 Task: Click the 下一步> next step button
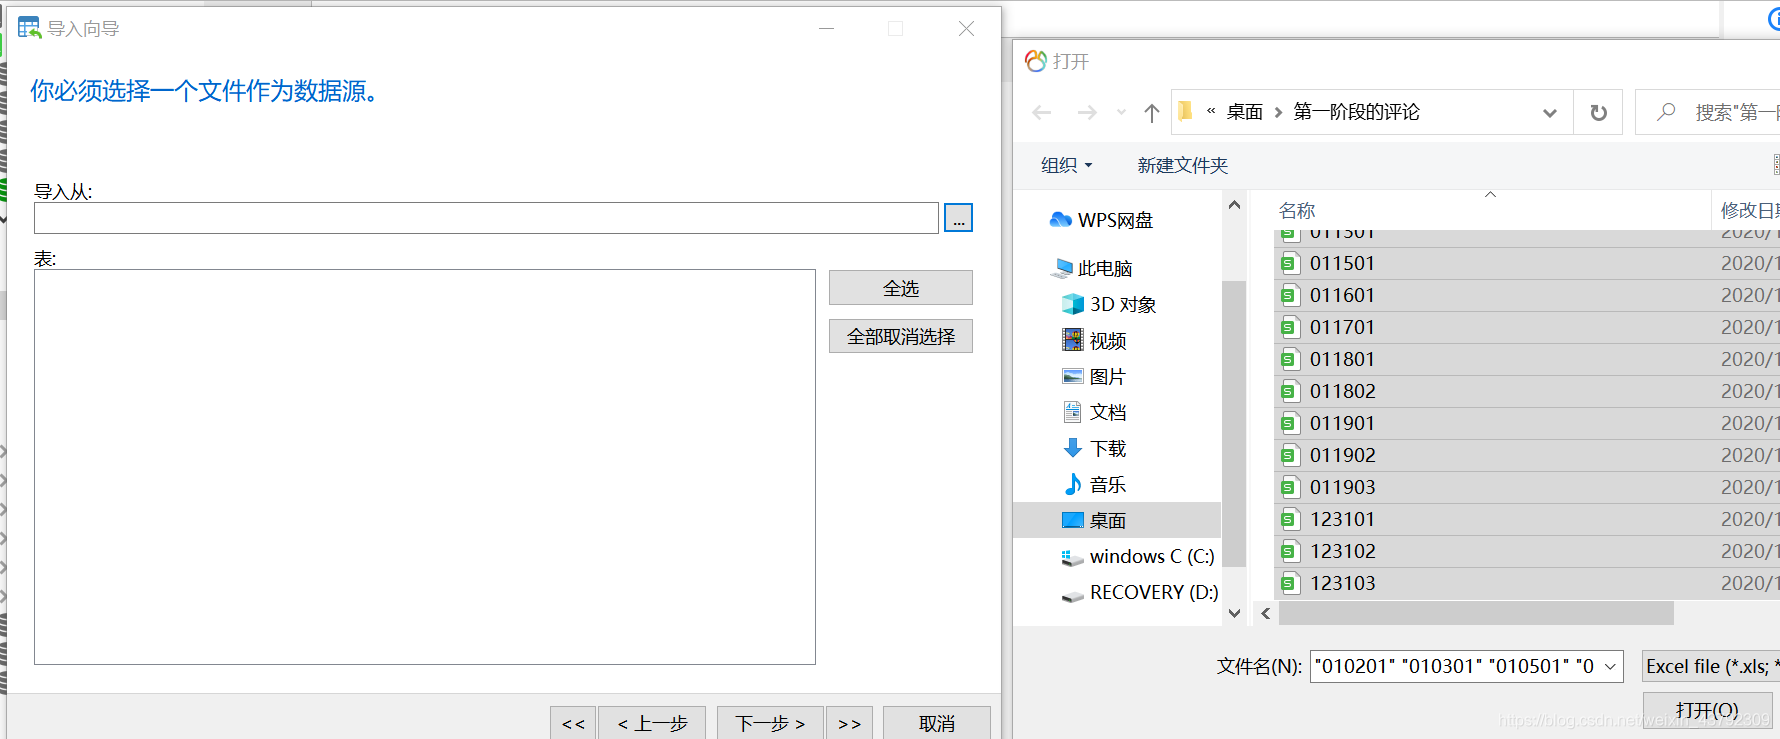(x=770, y=723)
